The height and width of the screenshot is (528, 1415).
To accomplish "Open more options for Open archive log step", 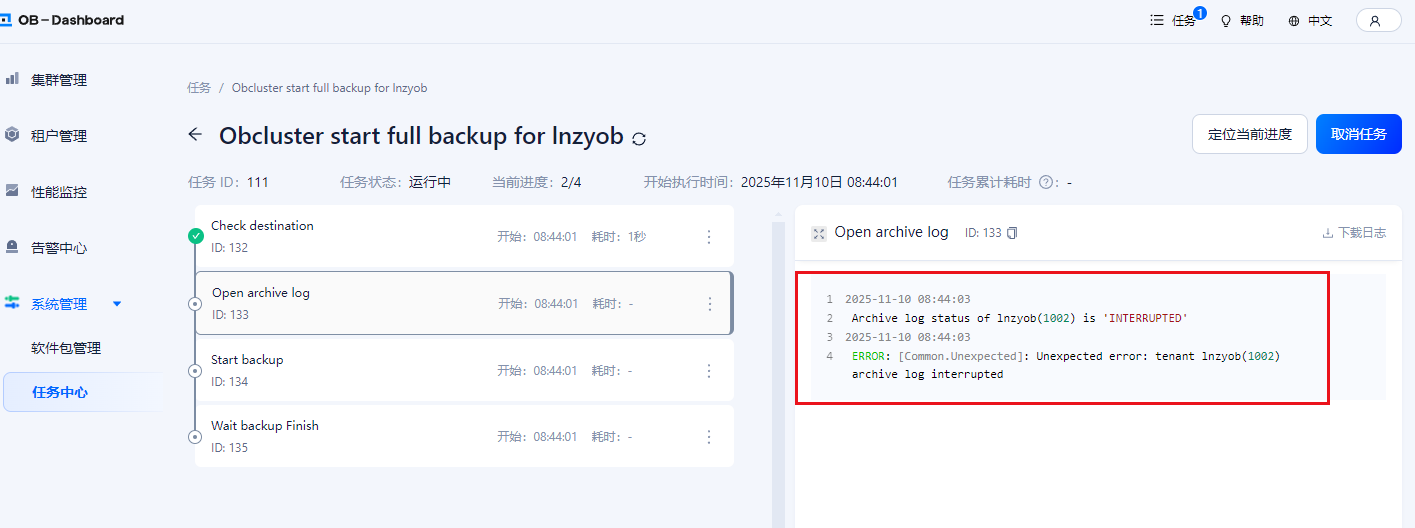I will click(709, 304).
